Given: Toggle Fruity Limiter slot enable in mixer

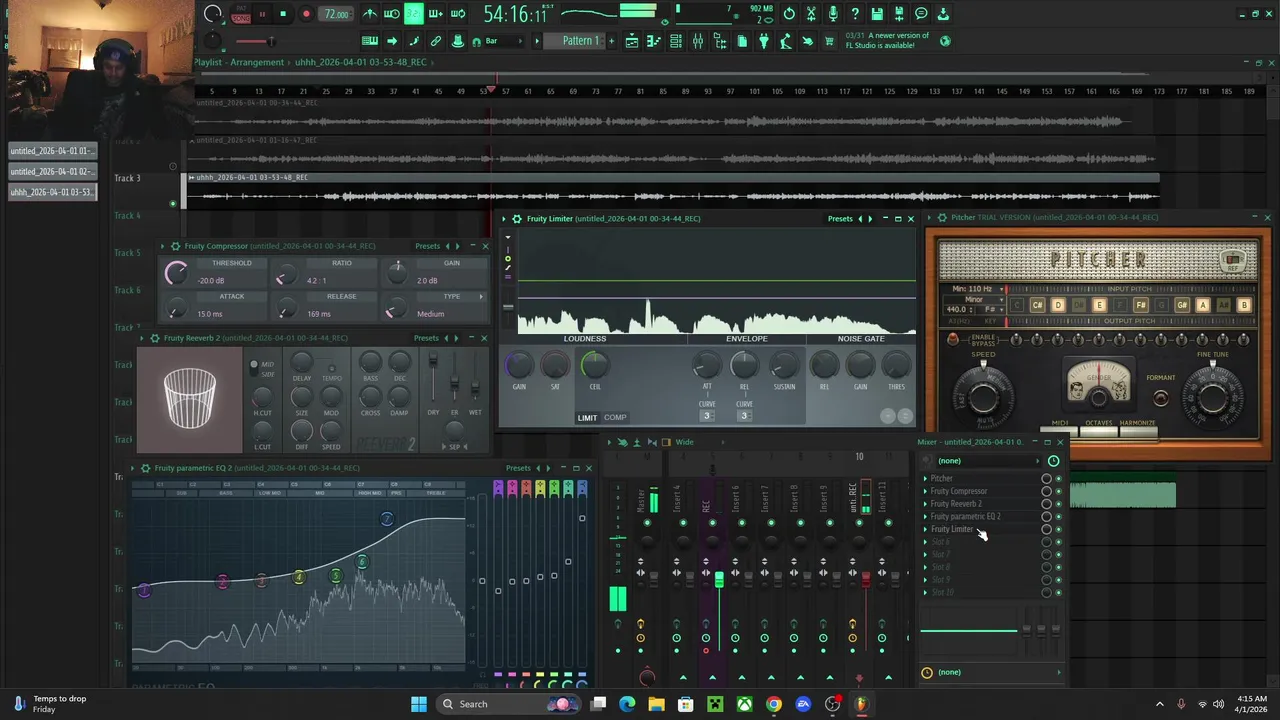Looking at the screenshot, I should coord(1059,529).
